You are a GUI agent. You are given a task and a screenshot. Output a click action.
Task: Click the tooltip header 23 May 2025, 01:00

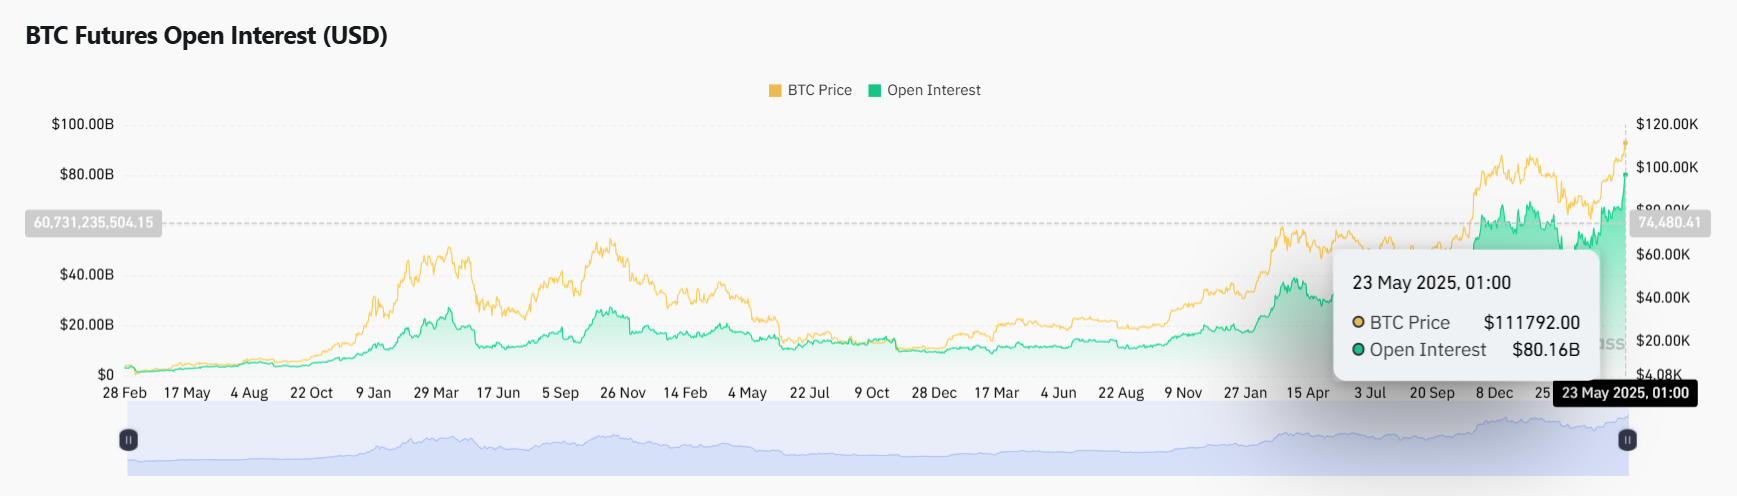(1431, 283)
